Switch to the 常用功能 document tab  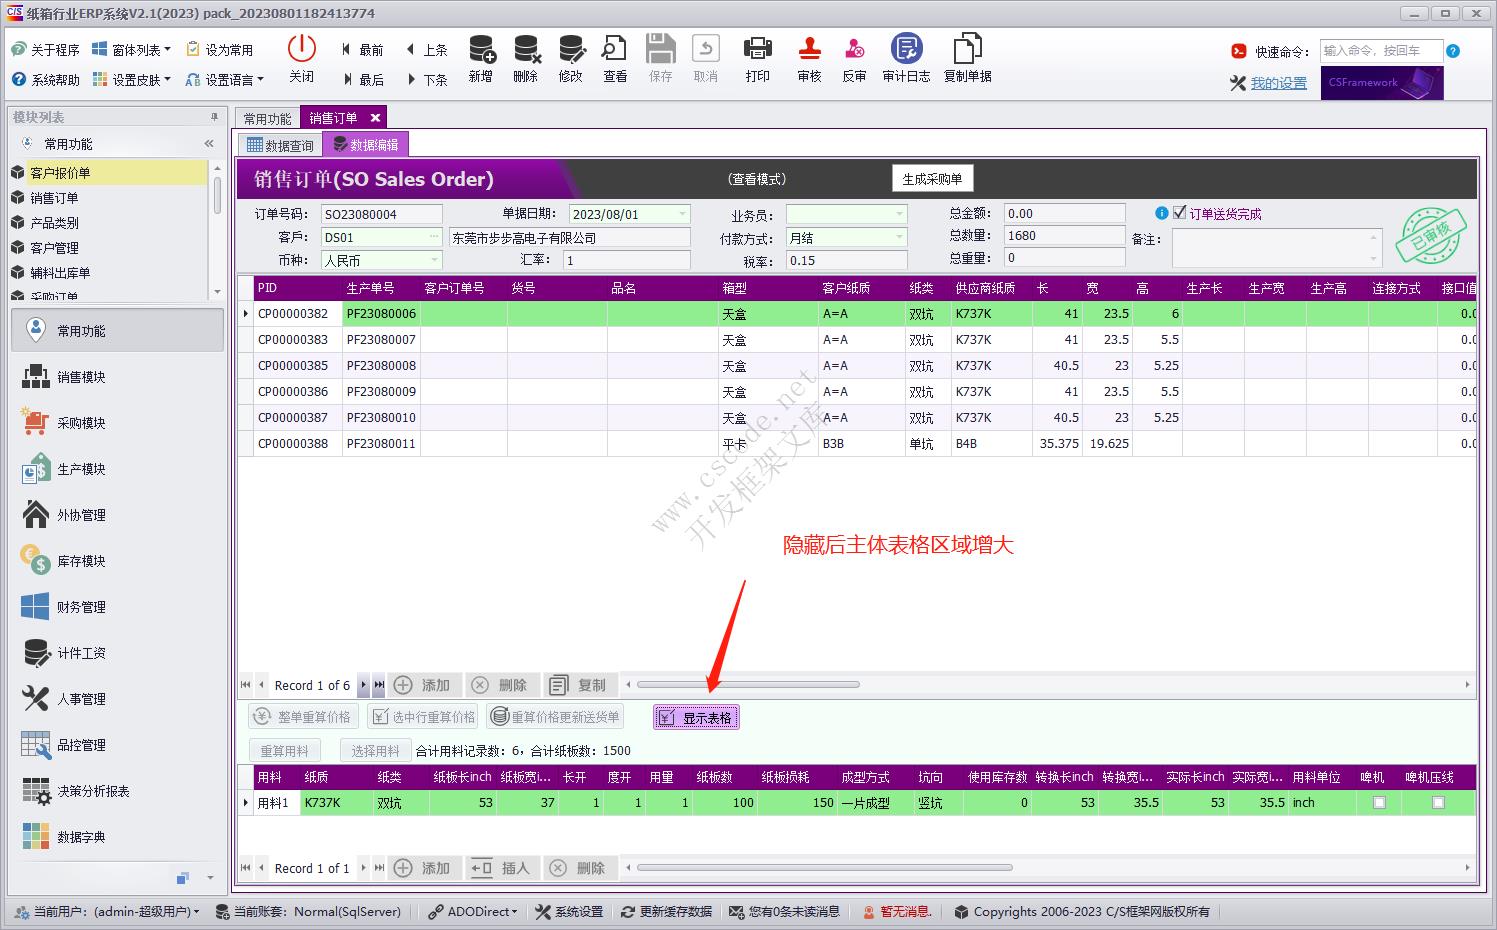267,118
